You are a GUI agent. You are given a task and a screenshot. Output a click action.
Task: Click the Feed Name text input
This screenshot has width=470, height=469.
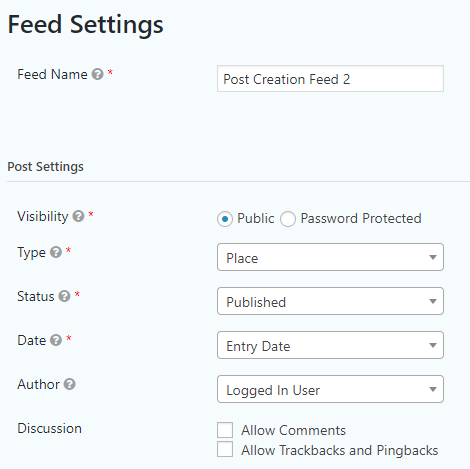click(x=330, y=79)
